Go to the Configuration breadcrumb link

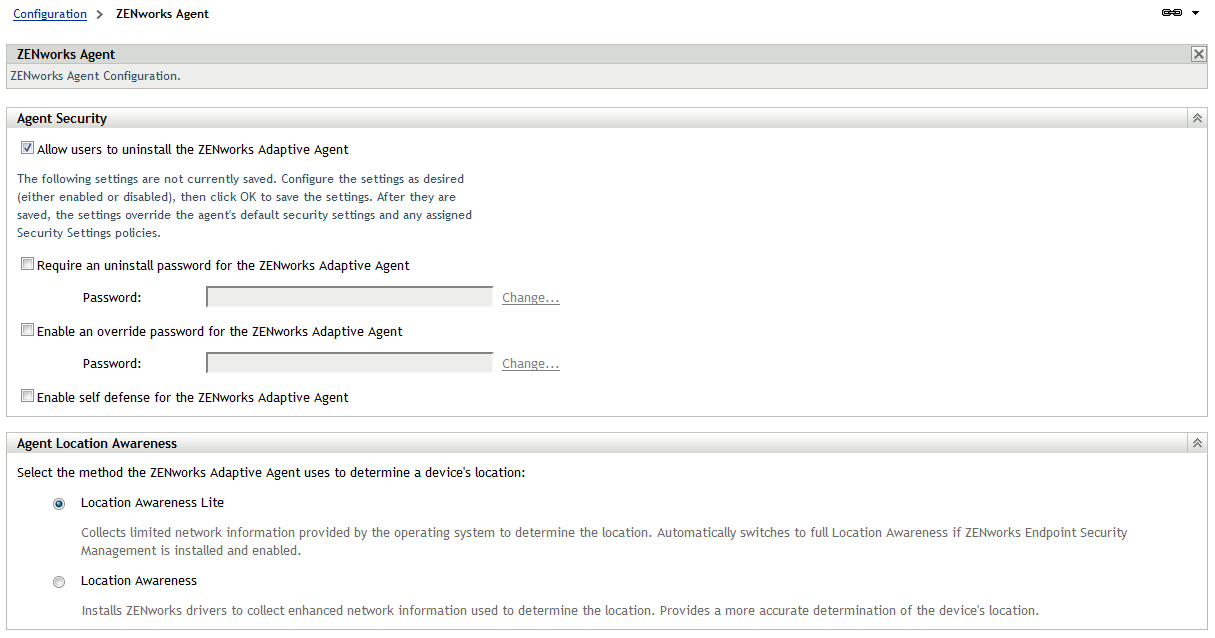click(x=50, y=14)
